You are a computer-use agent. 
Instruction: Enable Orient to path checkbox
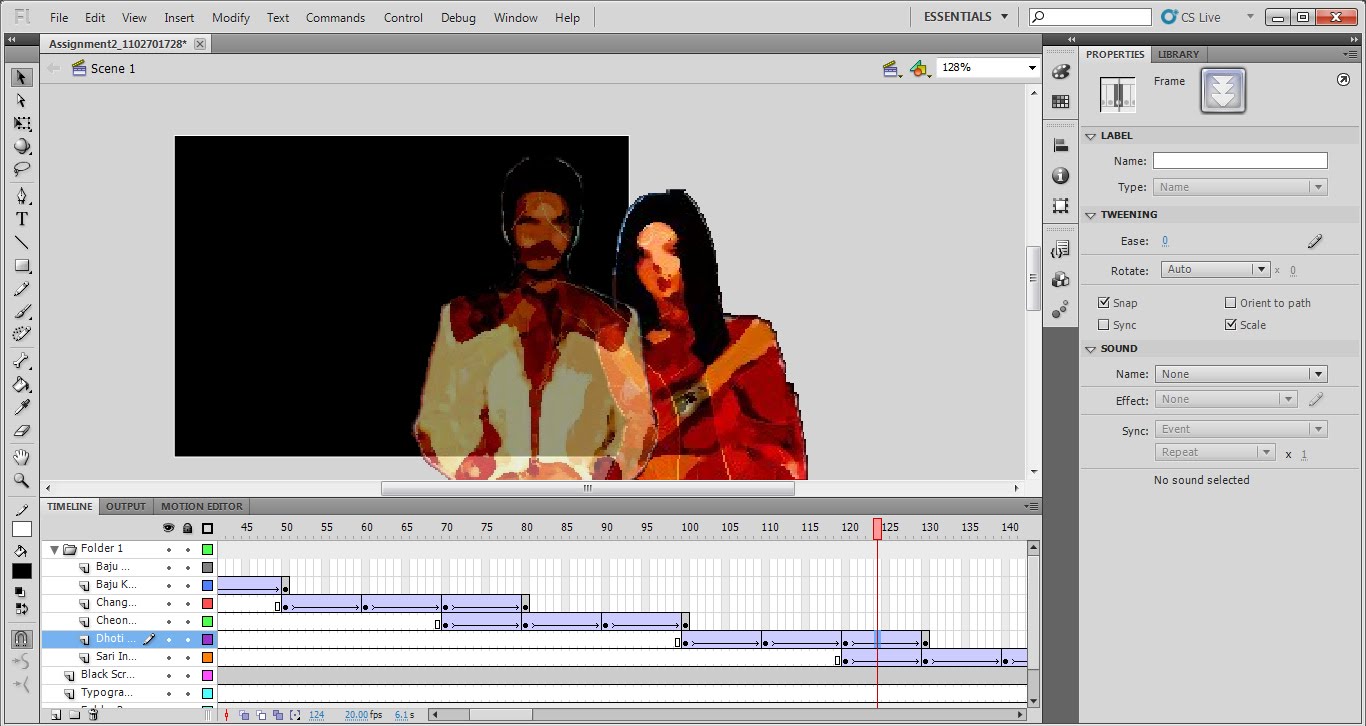(1231, 303)
